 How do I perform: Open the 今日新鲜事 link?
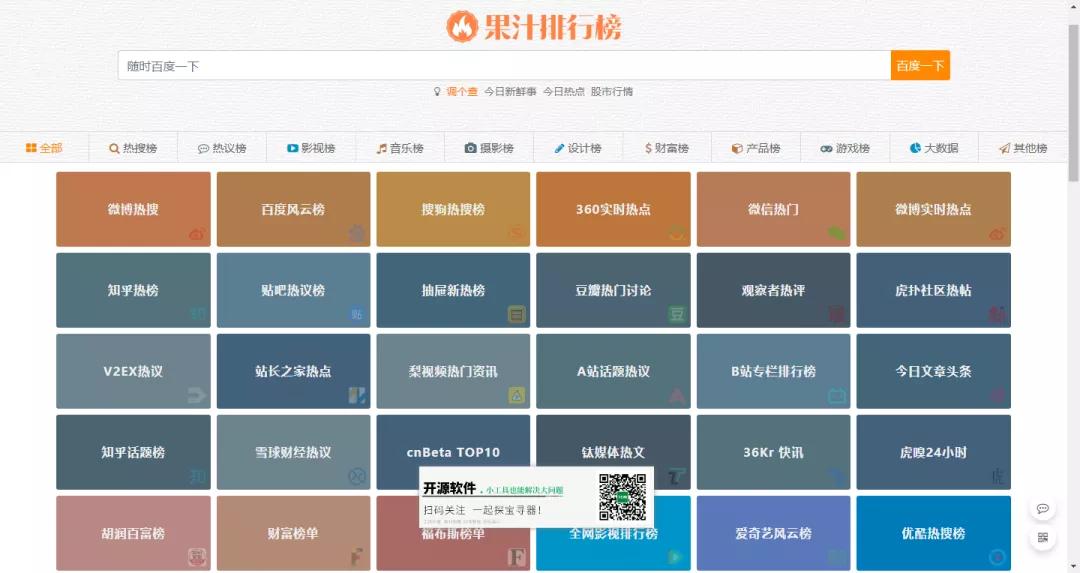tap(510, 92)
